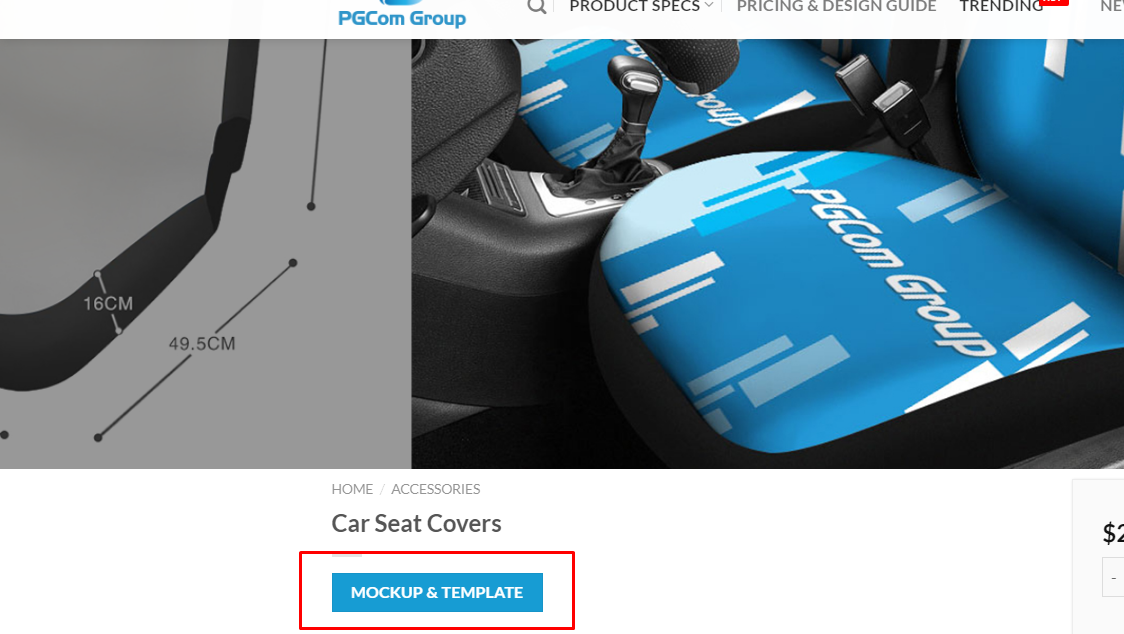Click the PGCom Group header logo

402,15
